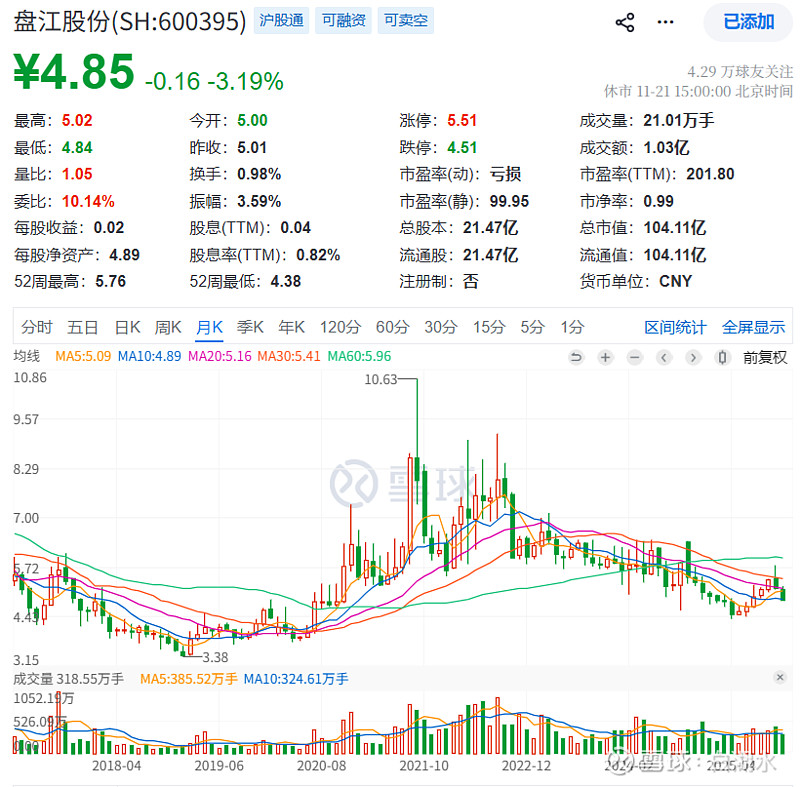Image resolution: width=800 pixels, height=787 pixels.
Task: Click the MA30:5.41 legend label
Action: [289, 356]
